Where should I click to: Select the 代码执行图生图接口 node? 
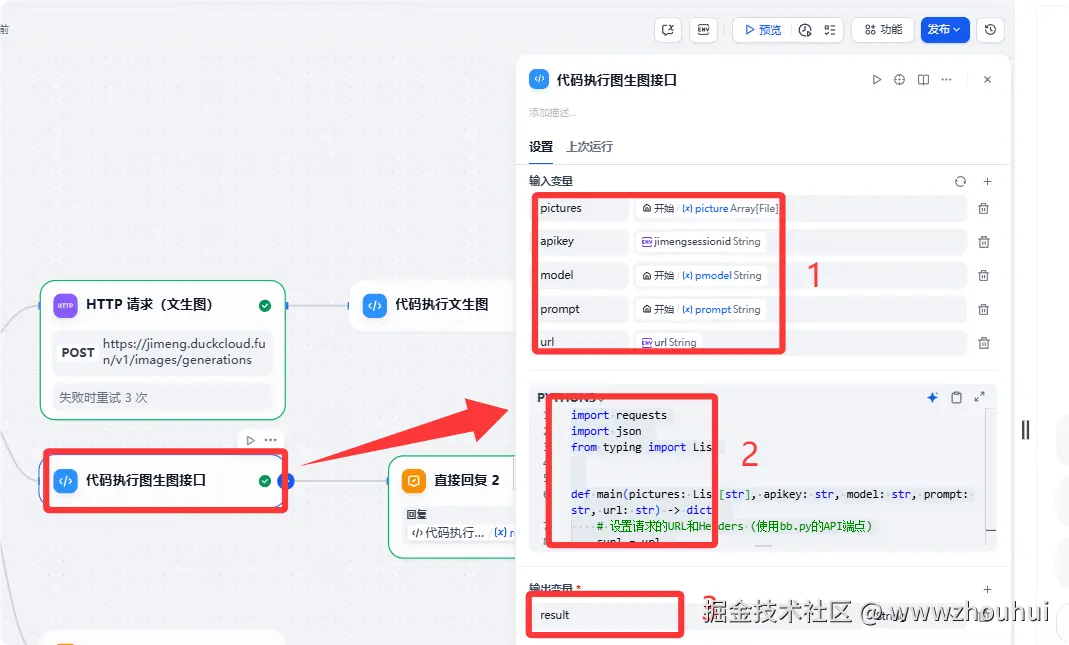pyautogui.click(x=162, y=481)
